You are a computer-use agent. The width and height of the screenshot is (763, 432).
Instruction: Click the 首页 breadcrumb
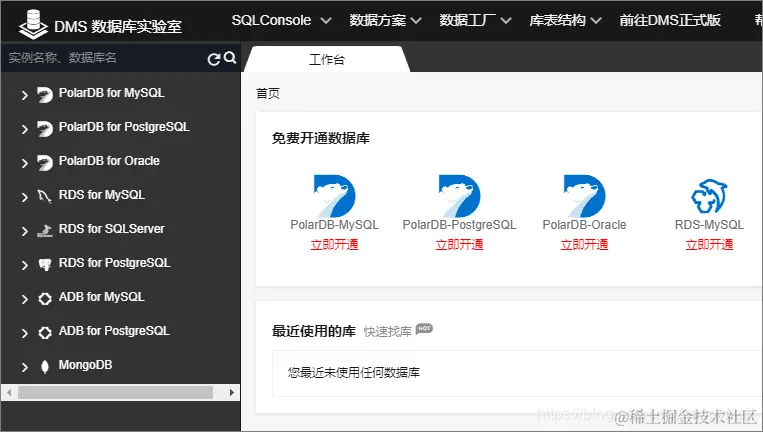(x=268, y=93)
